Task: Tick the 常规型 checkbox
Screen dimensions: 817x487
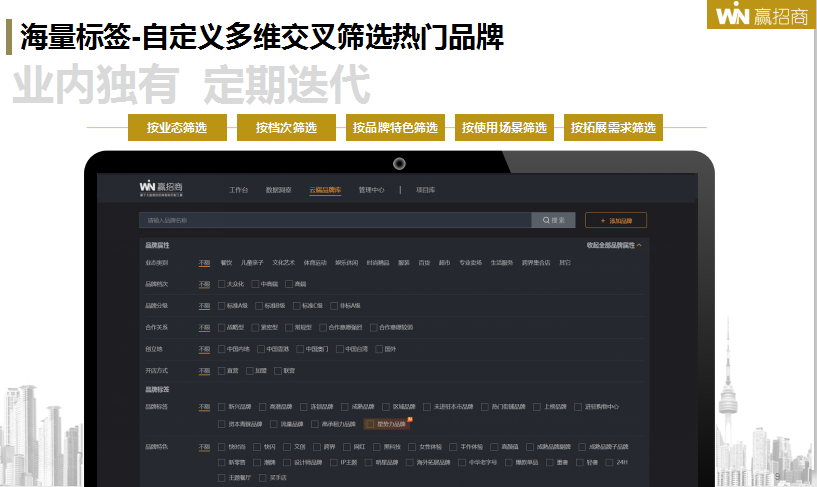Action: pos(289,328)
